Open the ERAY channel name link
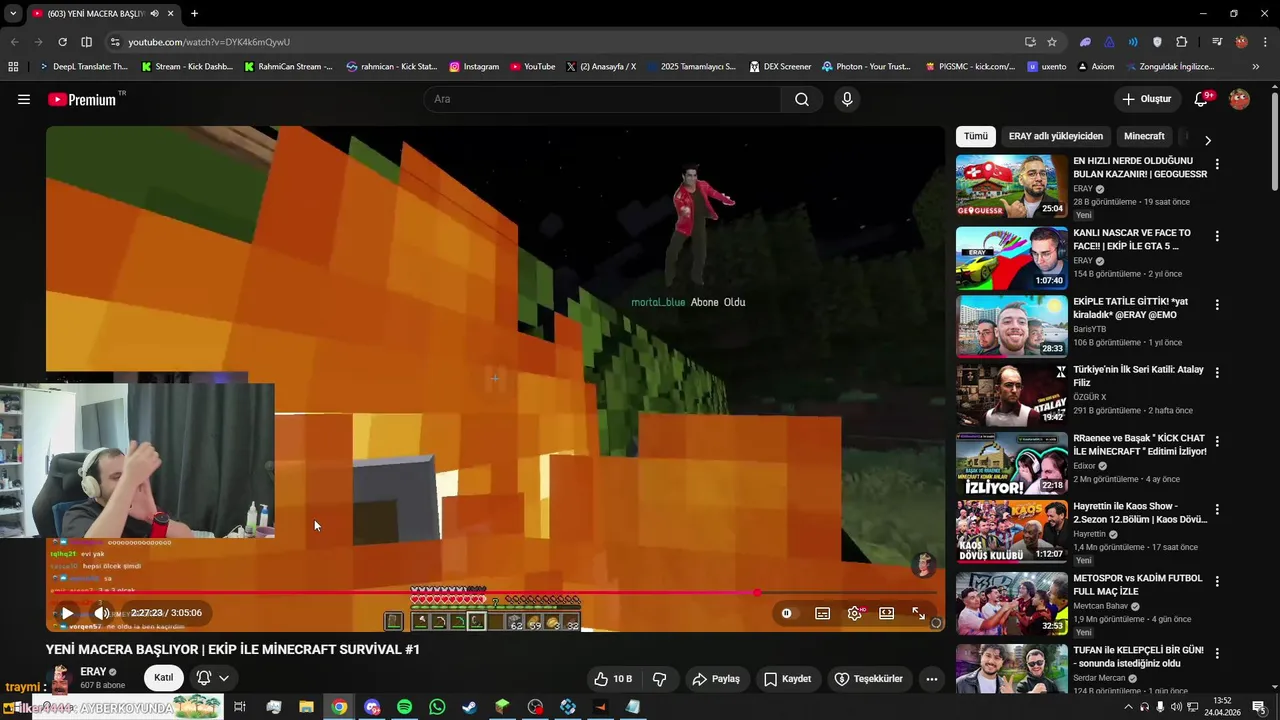The image size is (1280, 720). (93, 671)
